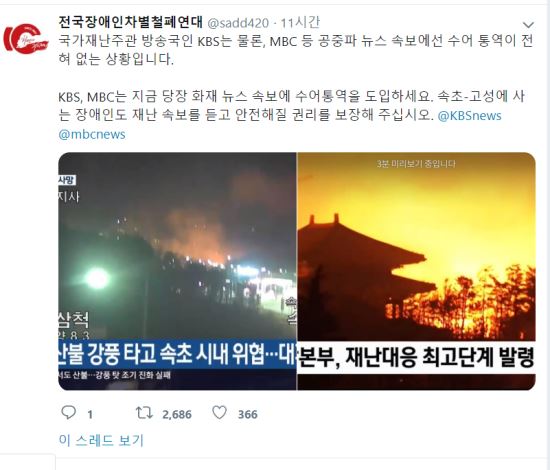
Task: Click the white headline banner in right image
Action: pos(416,357)
